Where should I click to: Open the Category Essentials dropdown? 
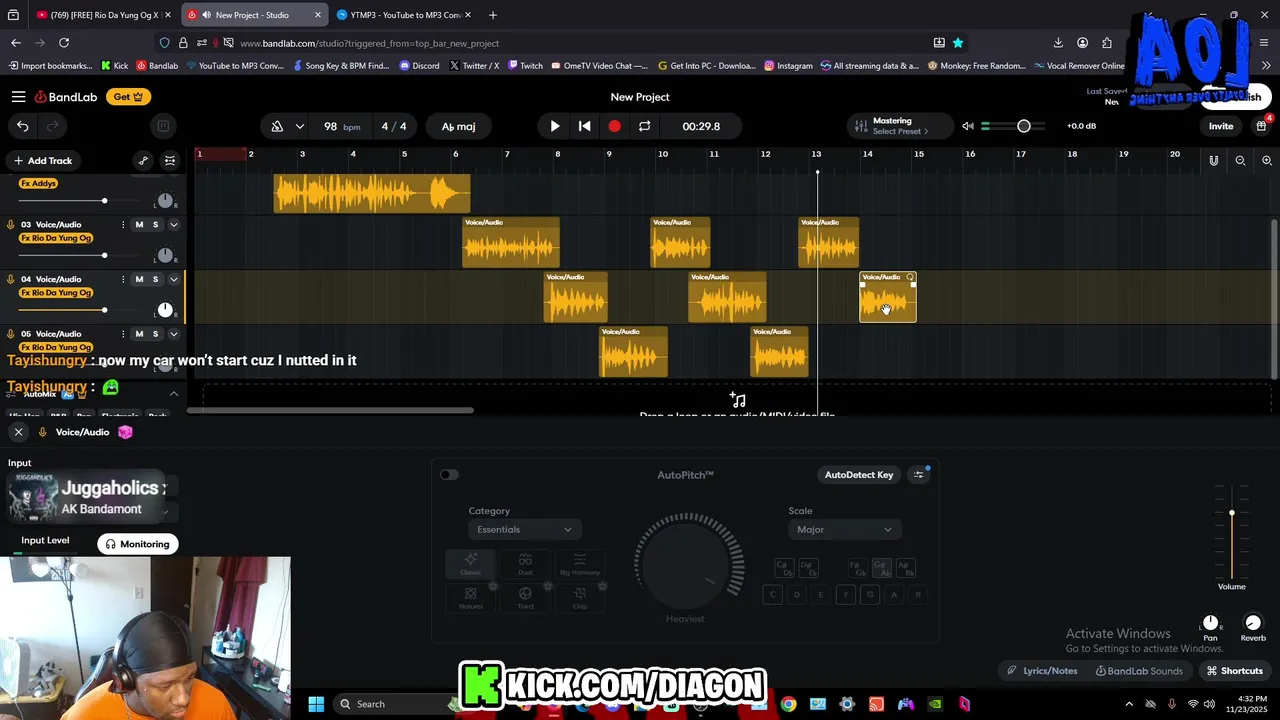click(x=524, y=529)
